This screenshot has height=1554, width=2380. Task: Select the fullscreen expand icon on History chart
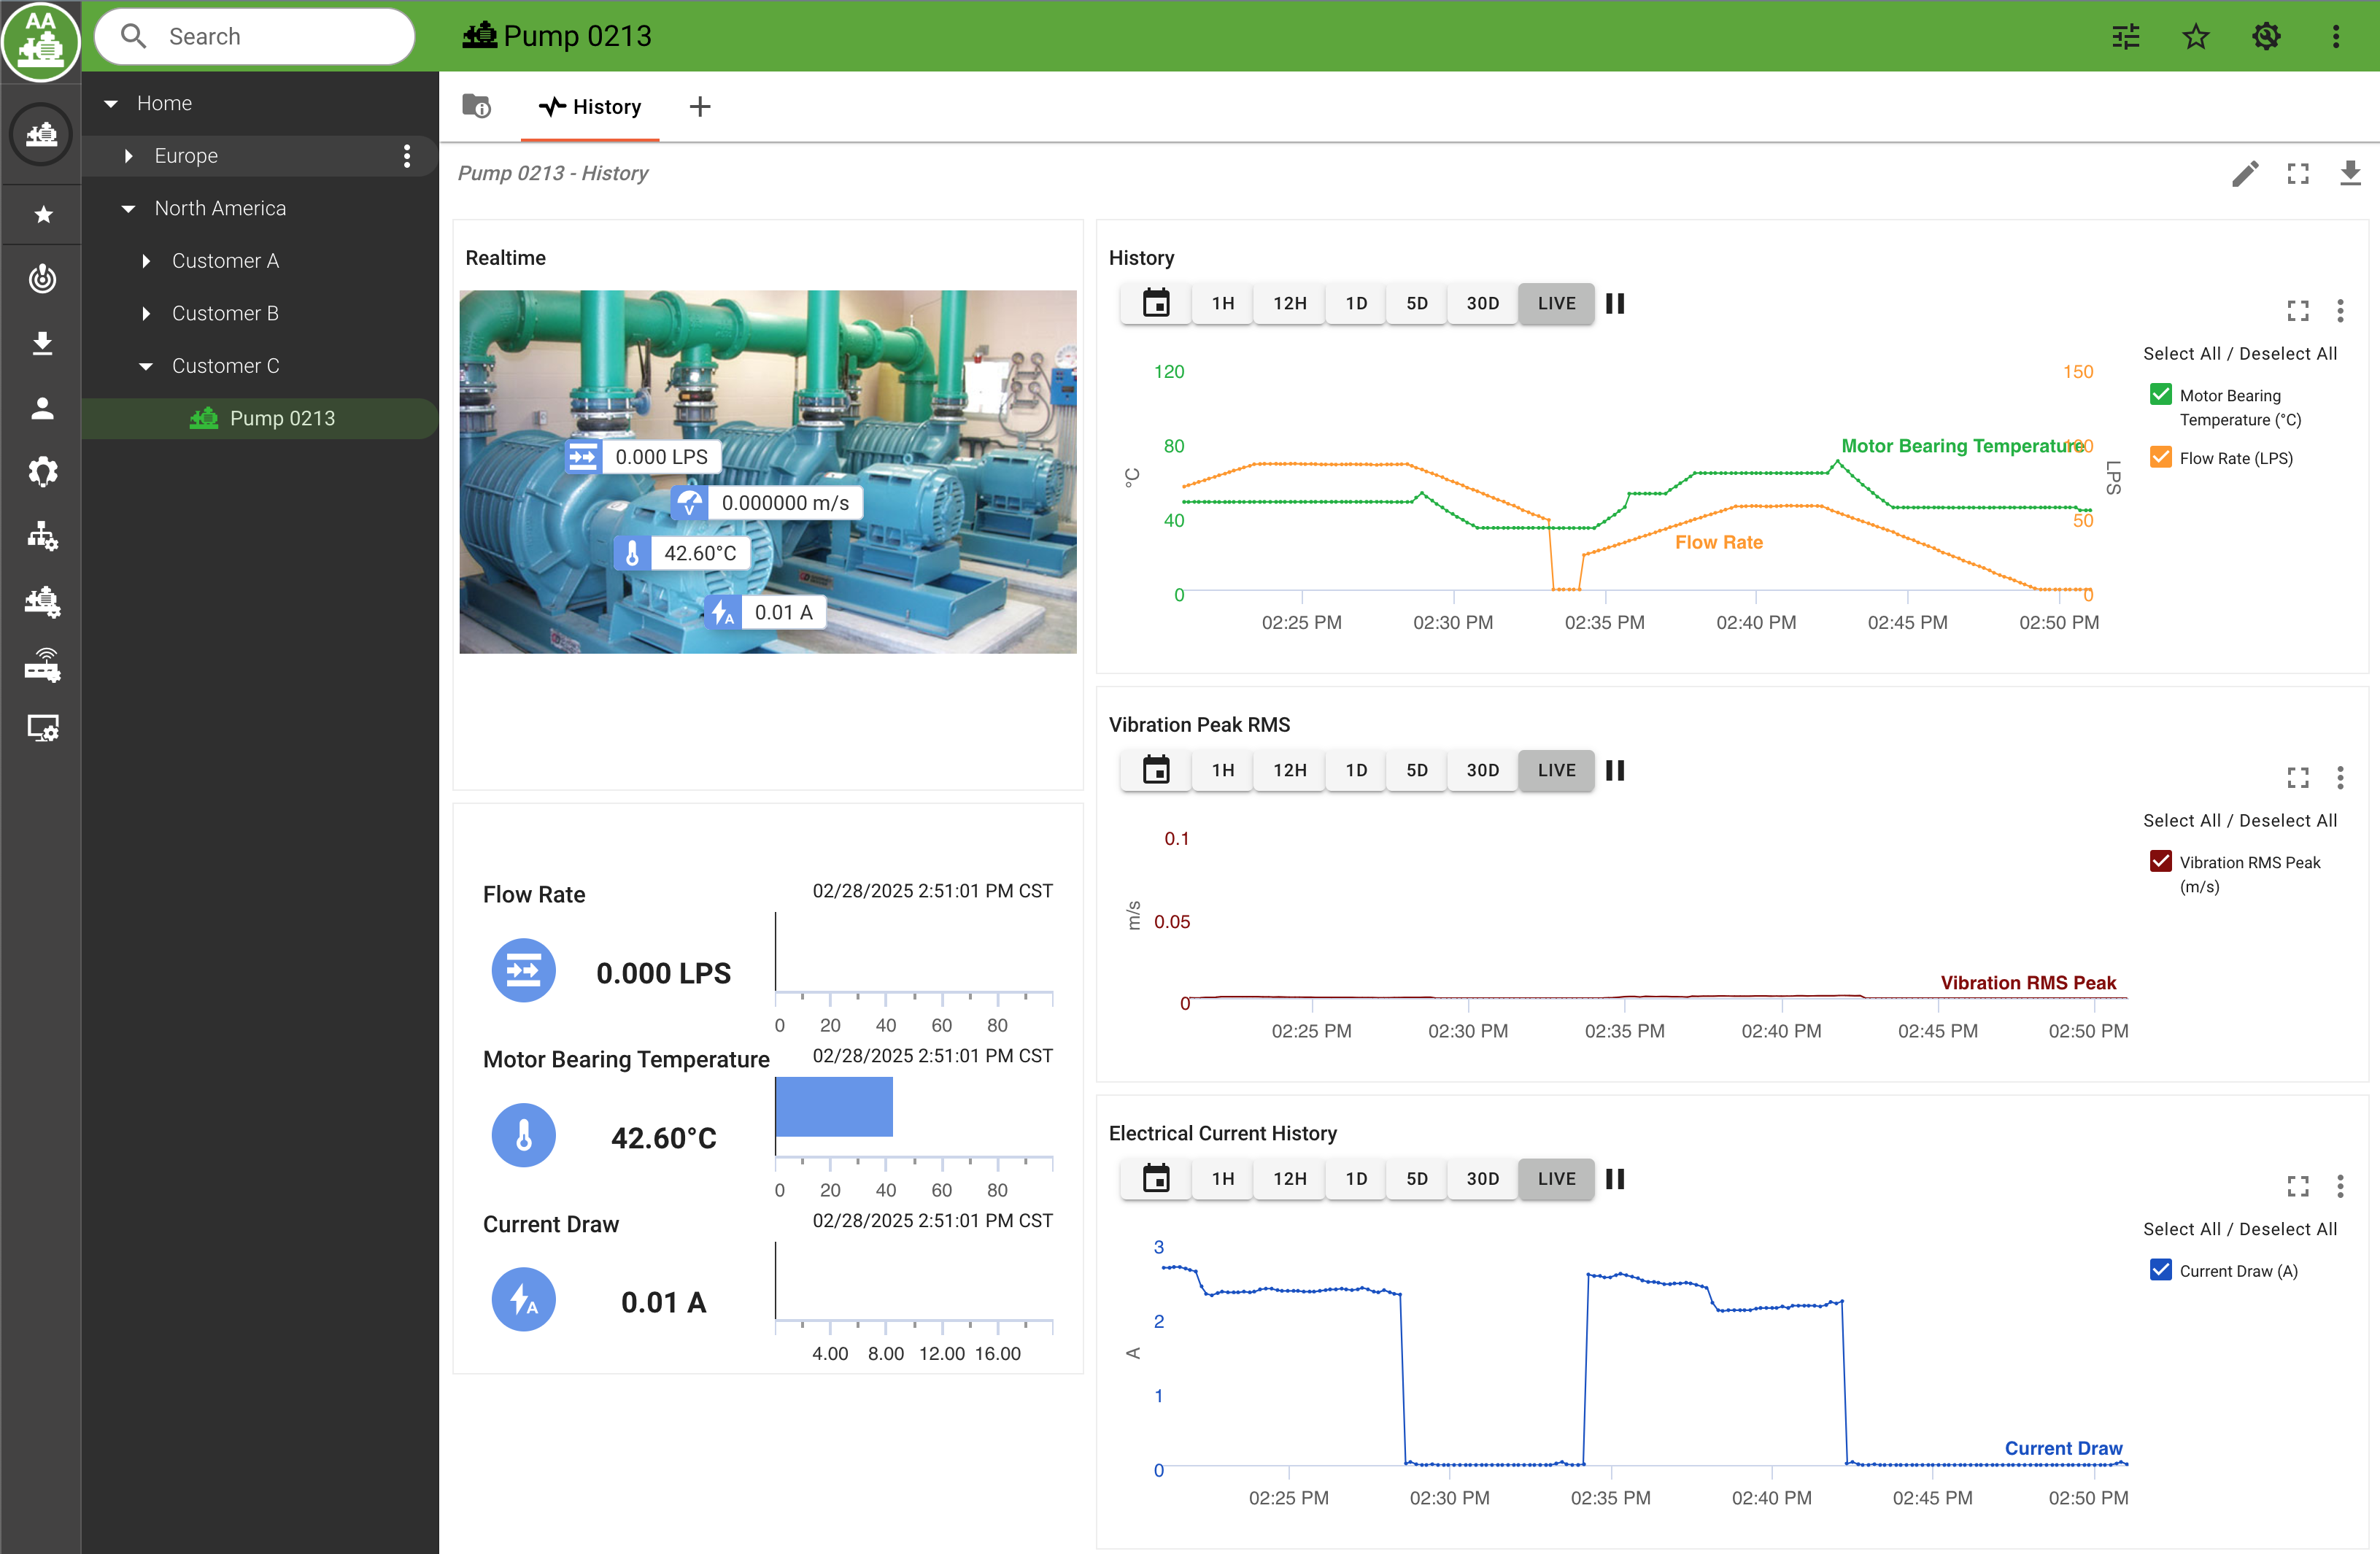tap(2297, 311)
